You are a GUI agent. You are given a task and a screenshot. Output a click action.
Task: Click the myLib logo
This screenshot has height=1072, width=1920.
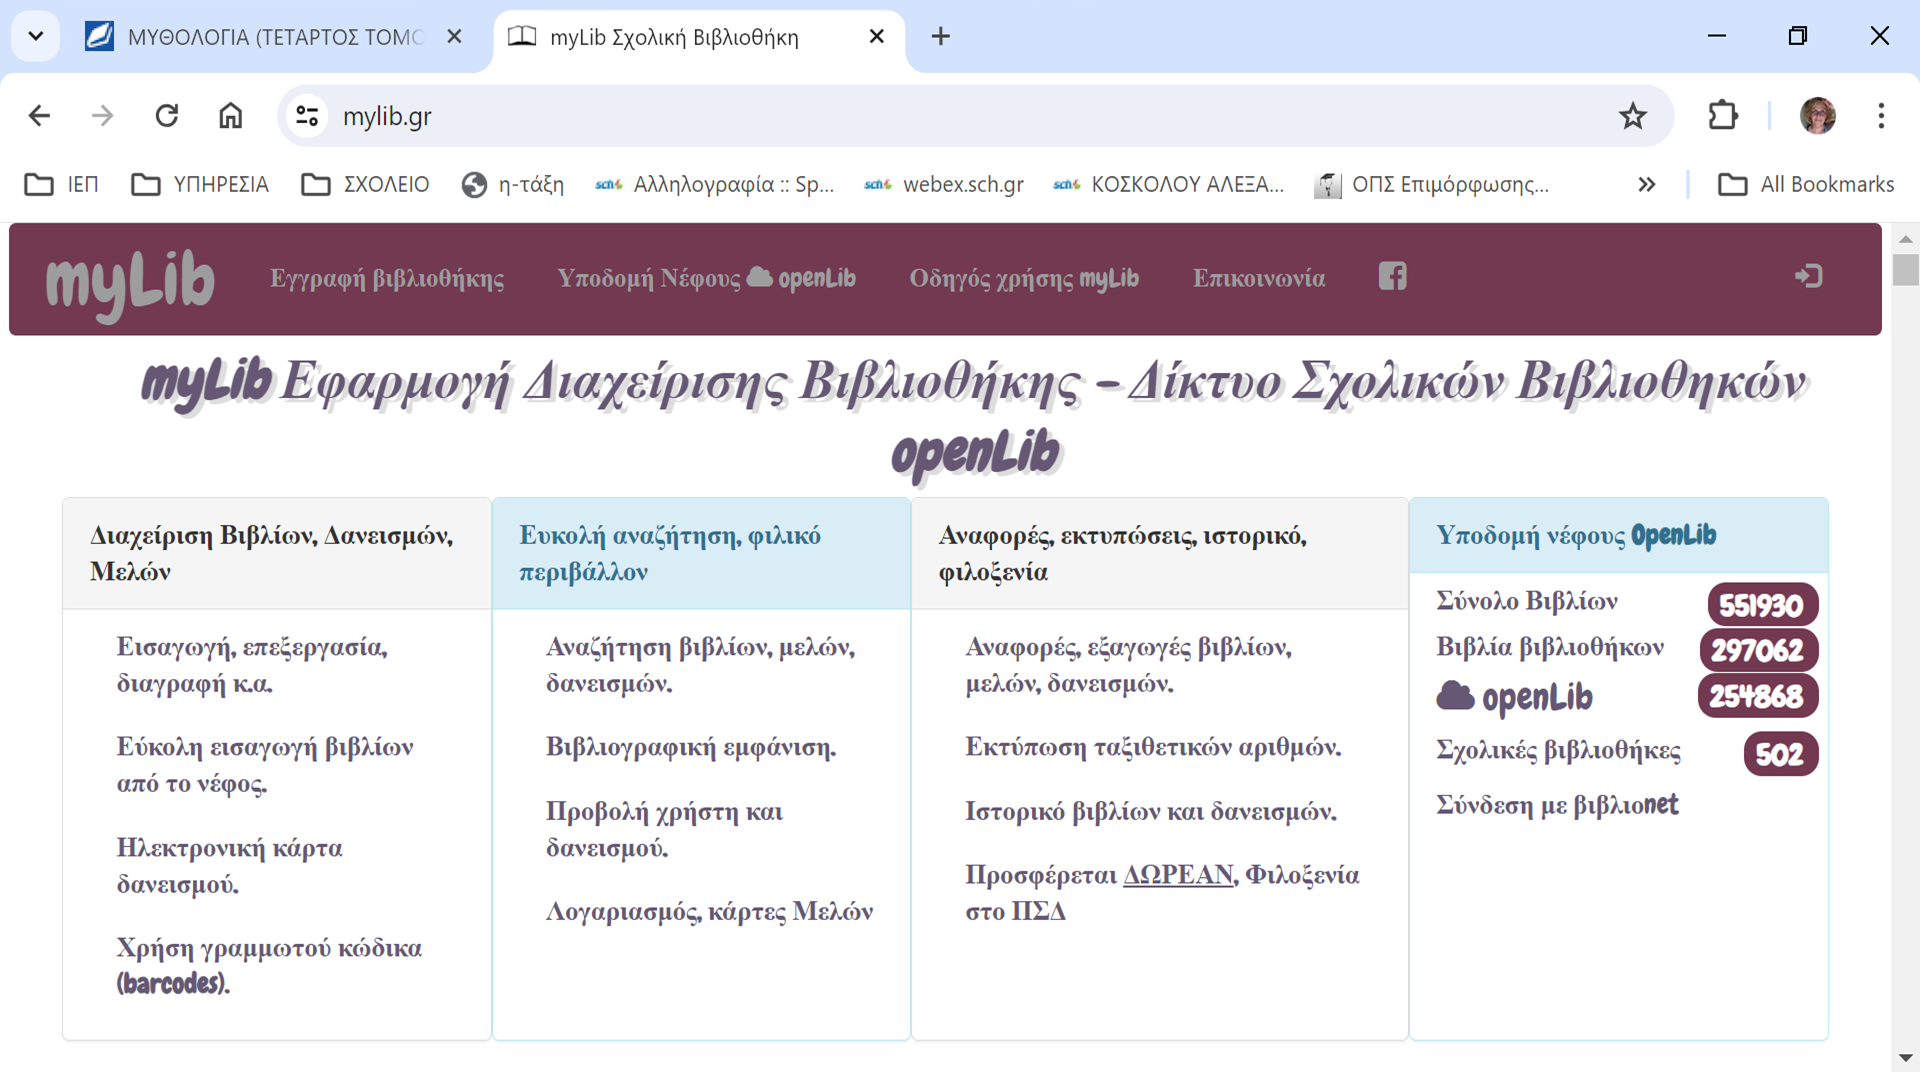pyautogui.click(x=130, y=282)
